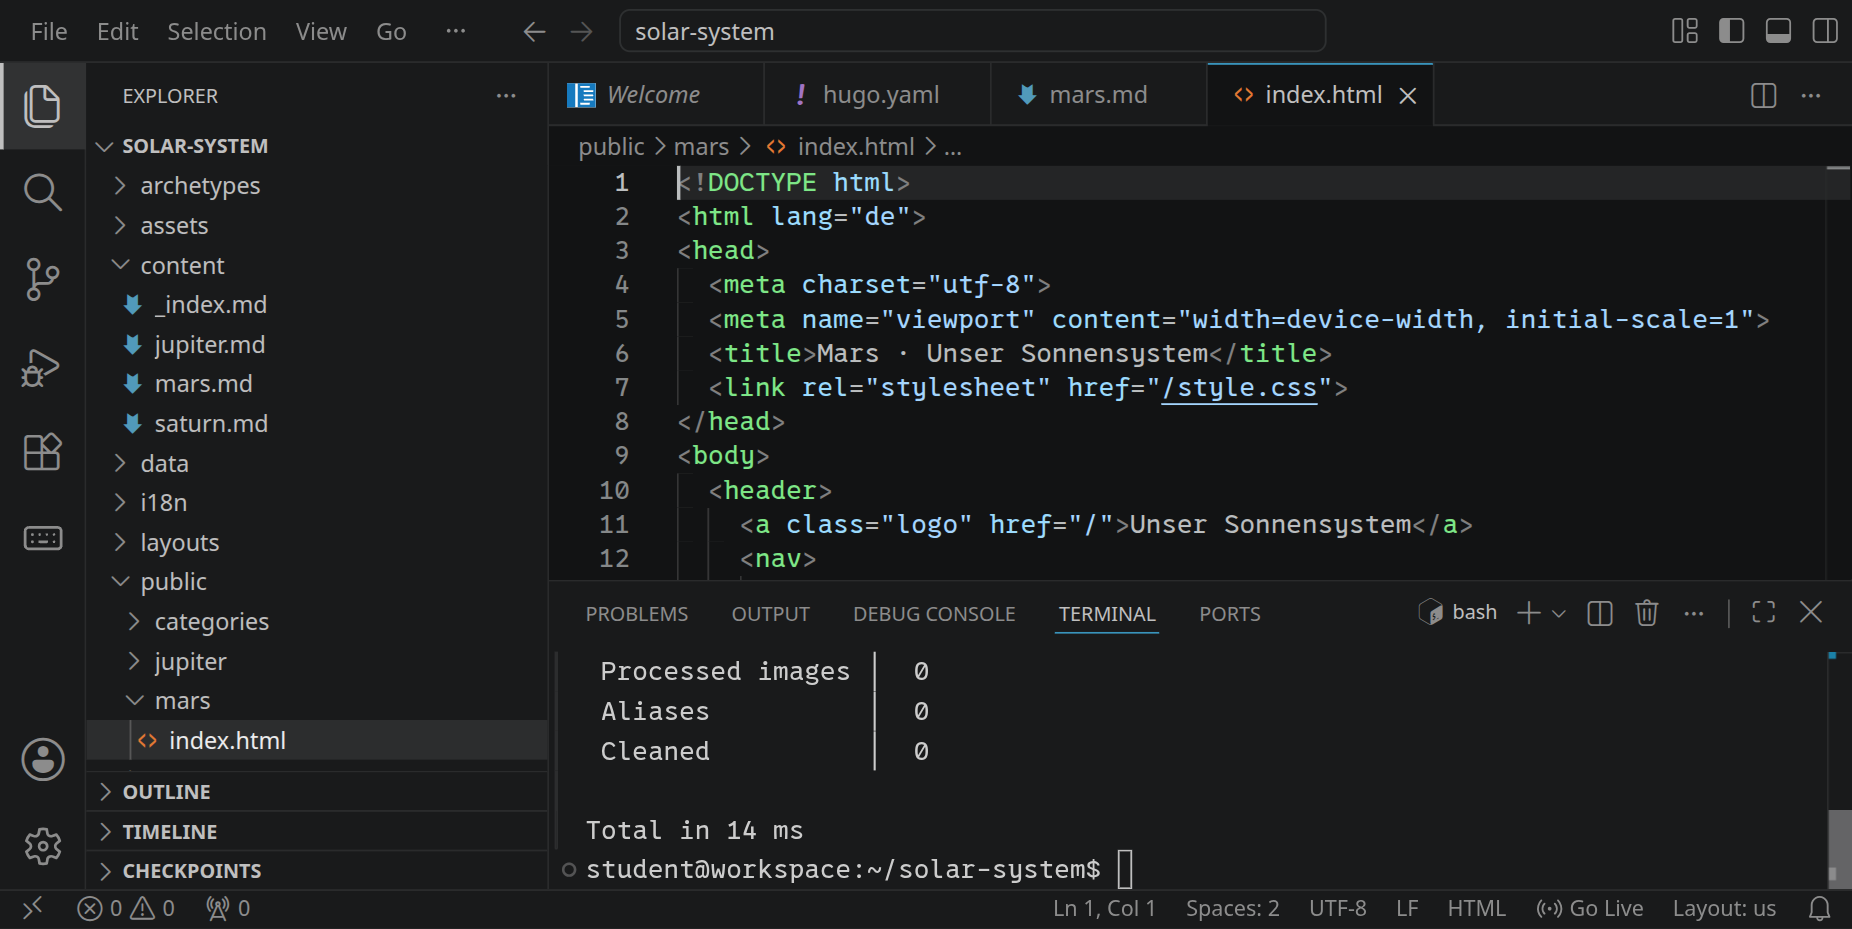
Task: Collapse the public folder
Action: (x=316, y=582)
